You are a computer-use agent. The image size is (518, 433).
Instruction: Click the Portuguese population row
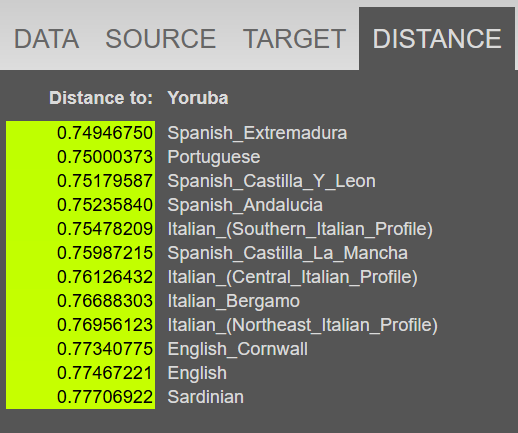point(214,157)
